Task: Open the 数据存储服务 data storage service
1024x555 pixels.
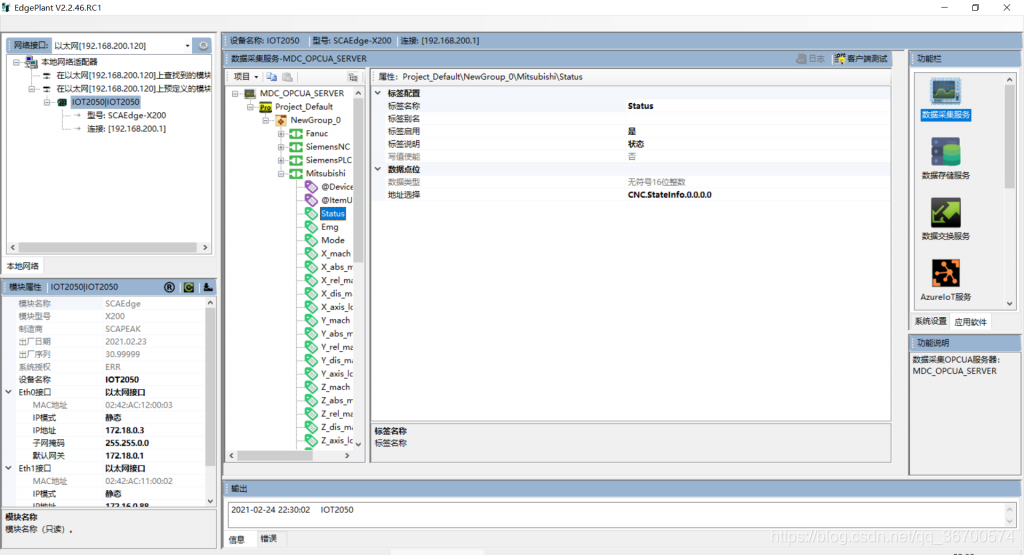Action: 945,159
